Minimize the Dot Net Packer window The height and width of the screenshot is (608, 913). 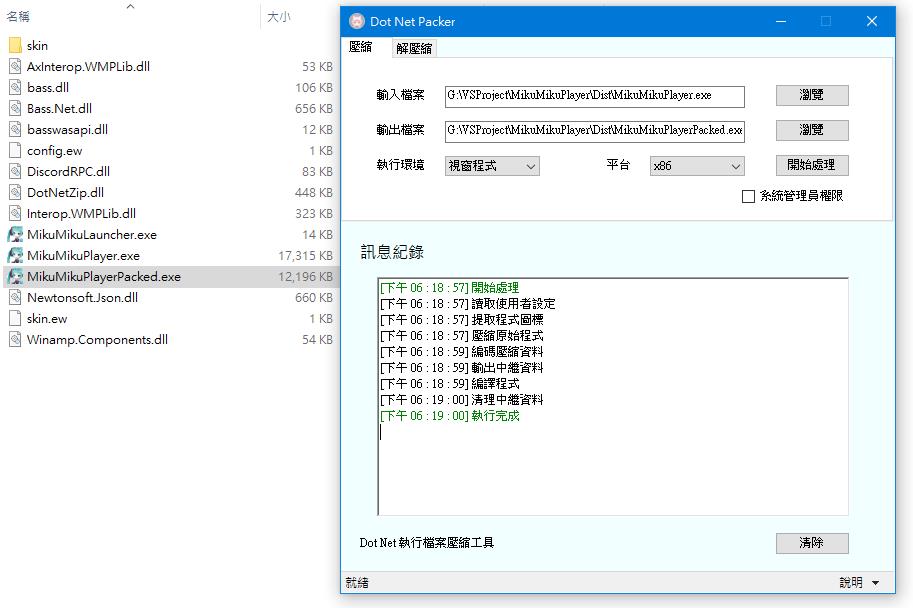click(781, 22)
